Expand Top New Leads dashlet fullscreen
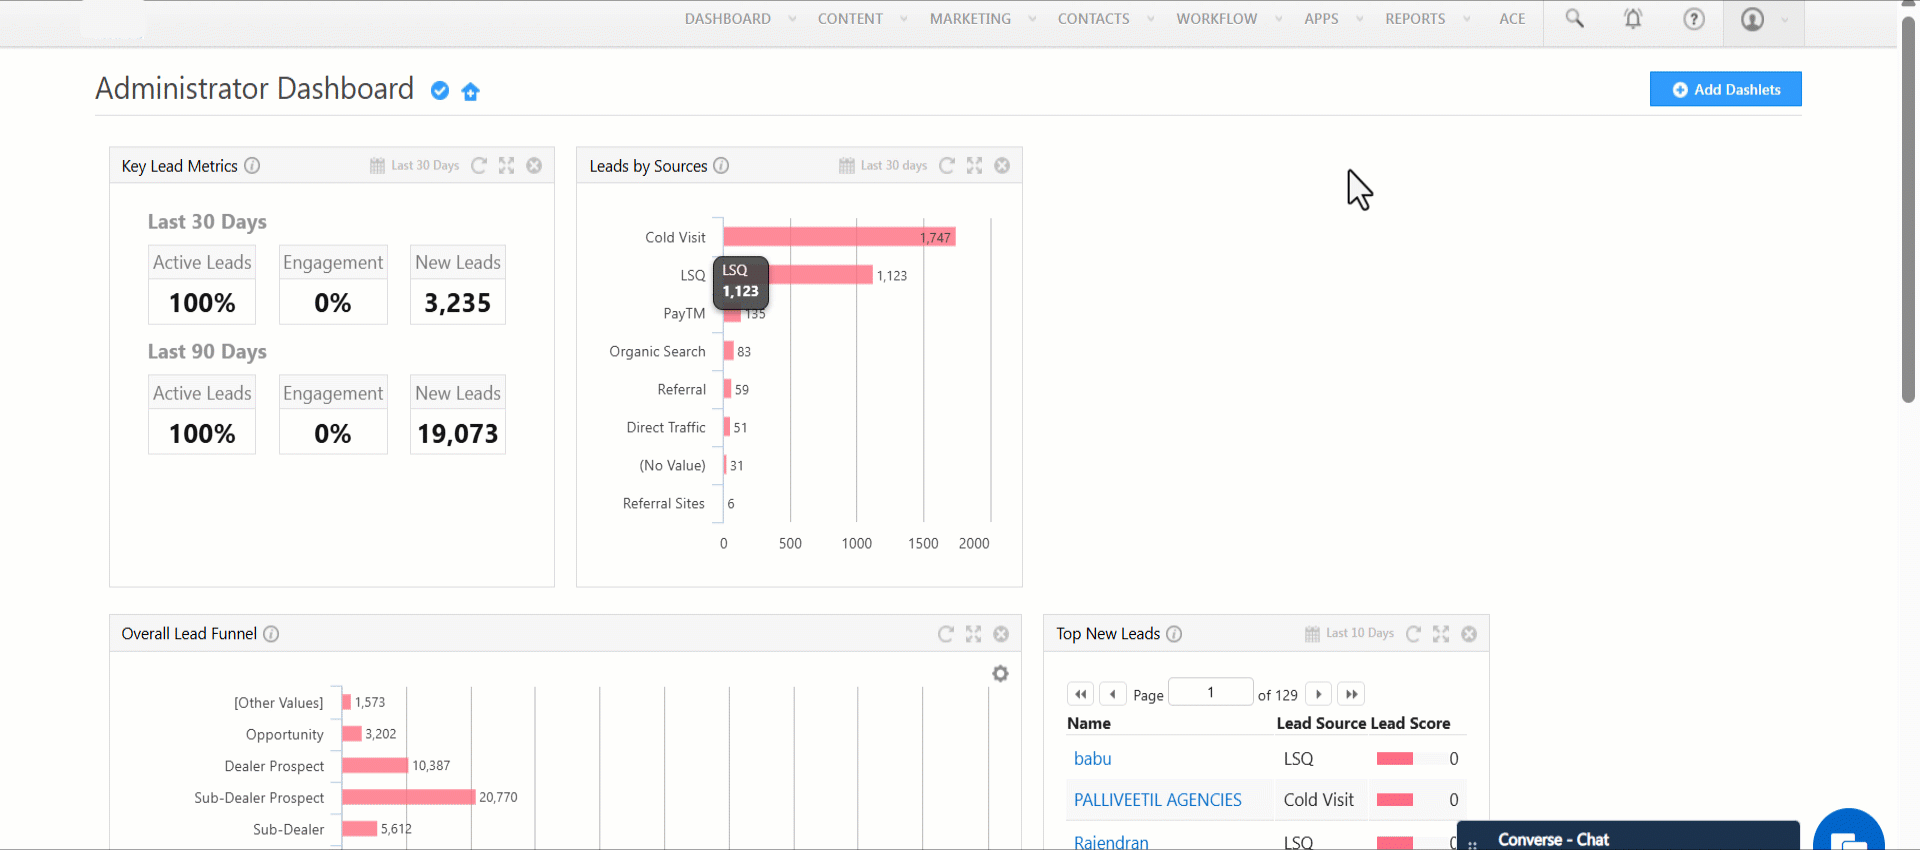This screenshot has width=1920, height=850. pyautogui.click(x=1441, y=634)
